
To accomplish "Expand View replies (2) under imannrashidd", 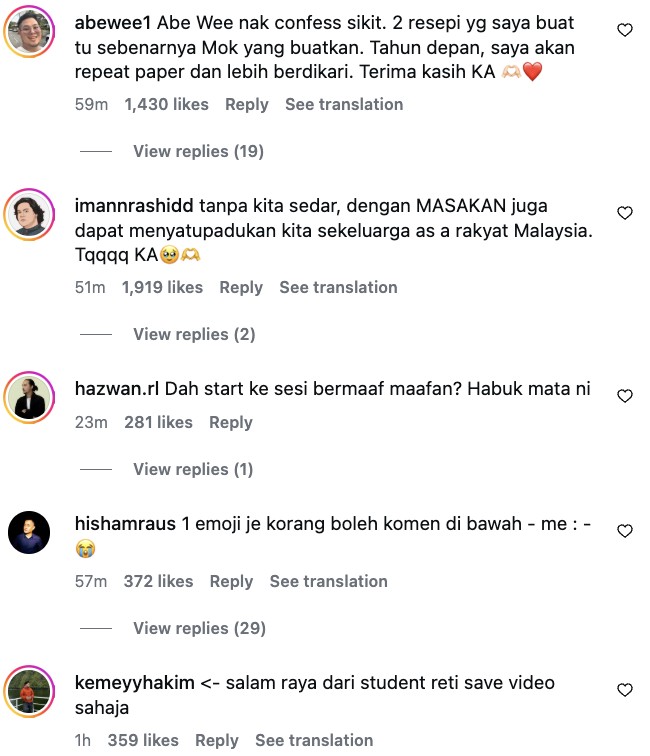I will pos(194,334).
